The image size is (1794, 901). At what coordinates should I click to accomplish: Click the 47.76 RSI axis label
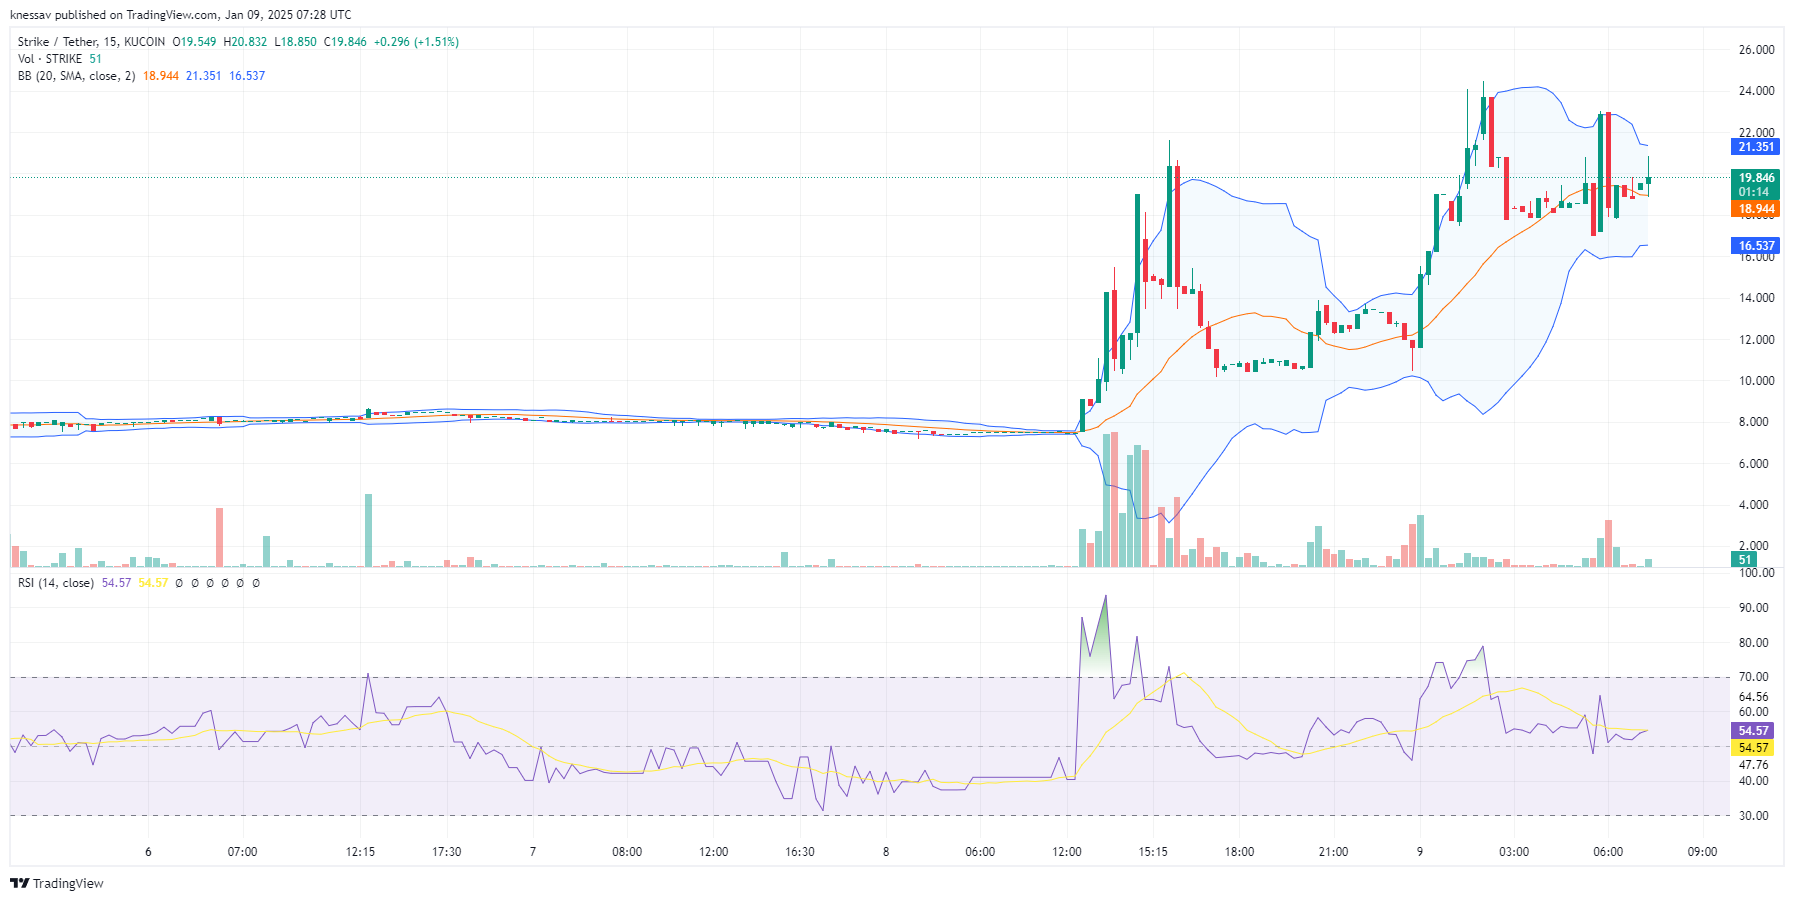(1753, 765)
